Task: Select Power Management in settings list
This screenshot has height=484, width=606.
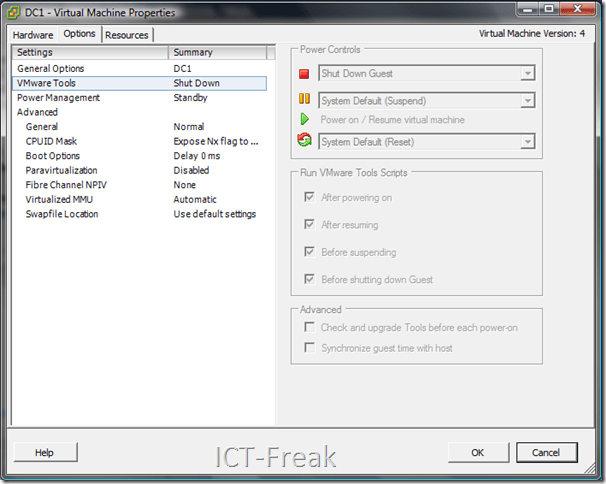Action: coord(58,98)
